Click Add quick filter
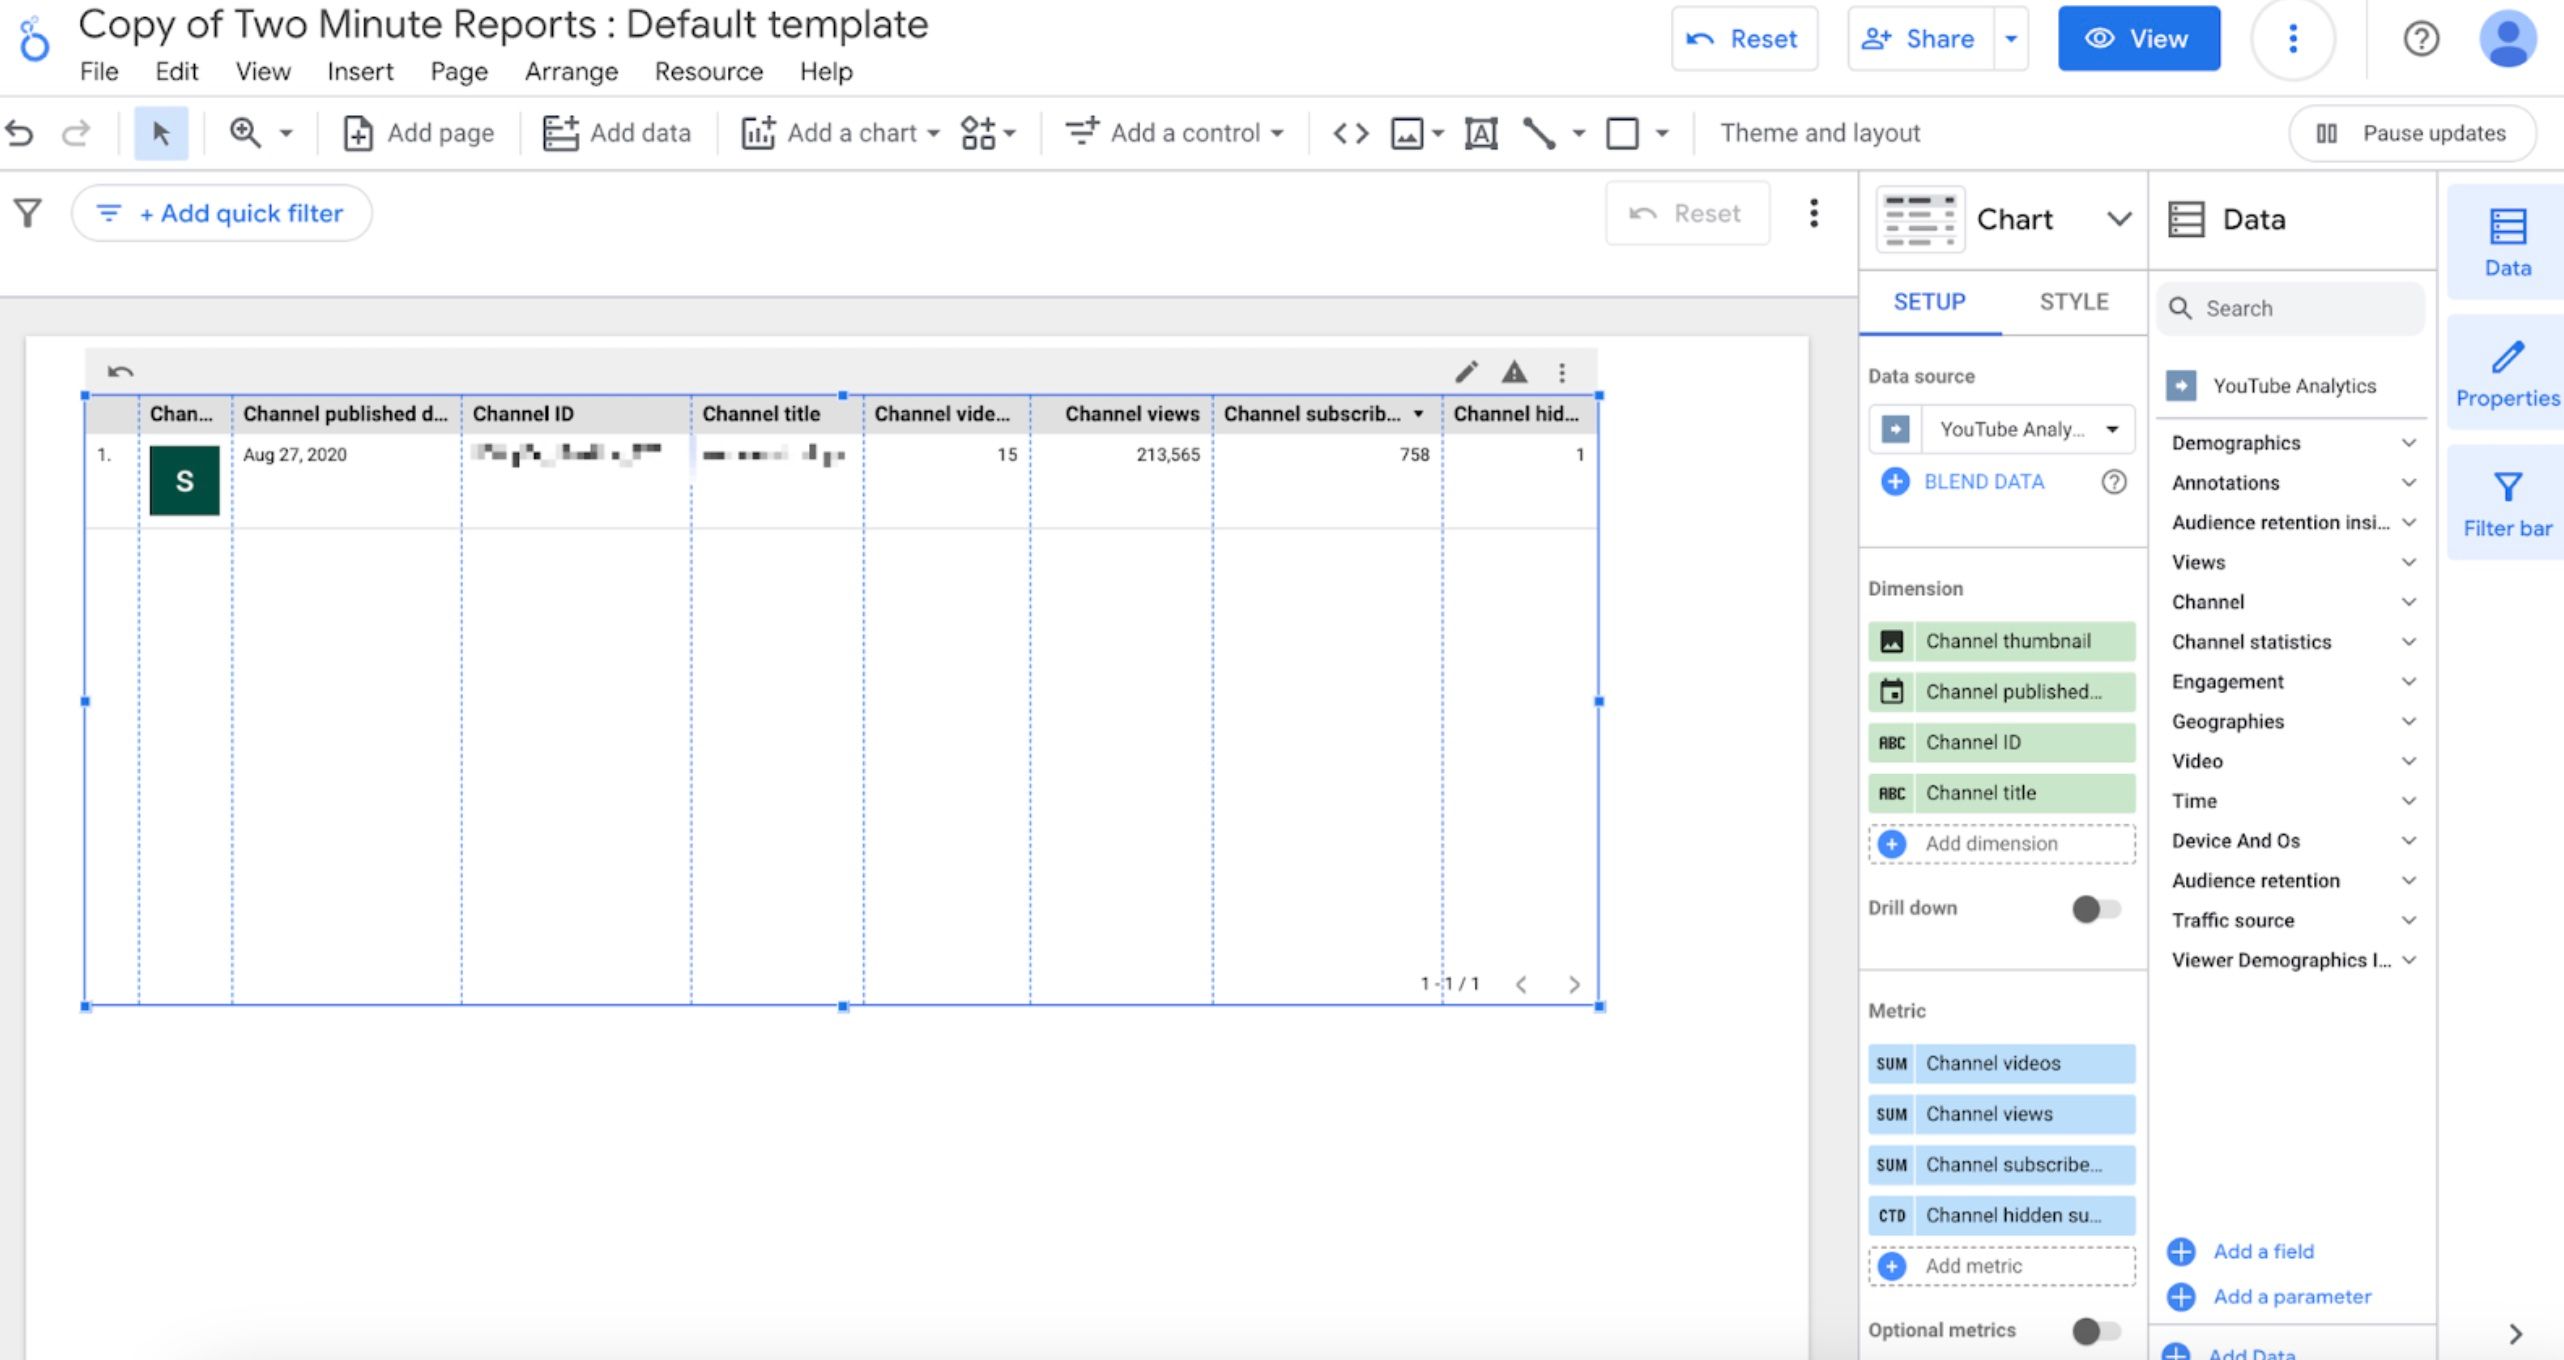The image size is (2564, 1360). click(x=222, y=213)
